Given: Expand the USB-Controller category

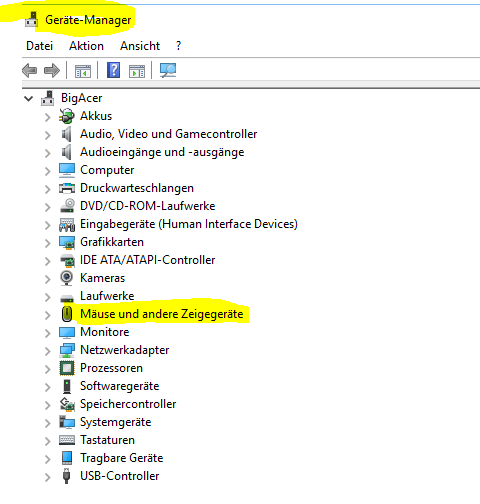Looking at the screenshot, I should click(x=48, y=477).
